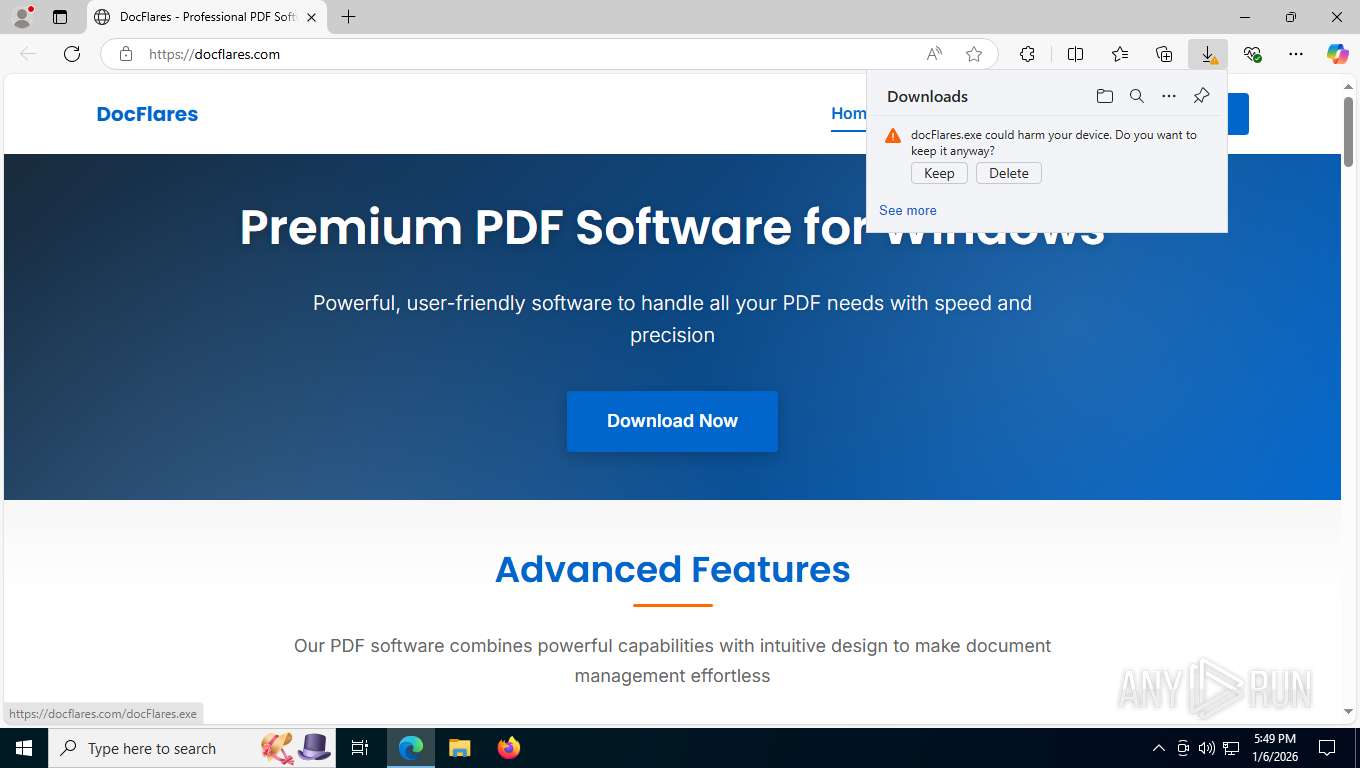
Task: Click the vertical scrollbar thumb
Action: tap(1348, 132)
